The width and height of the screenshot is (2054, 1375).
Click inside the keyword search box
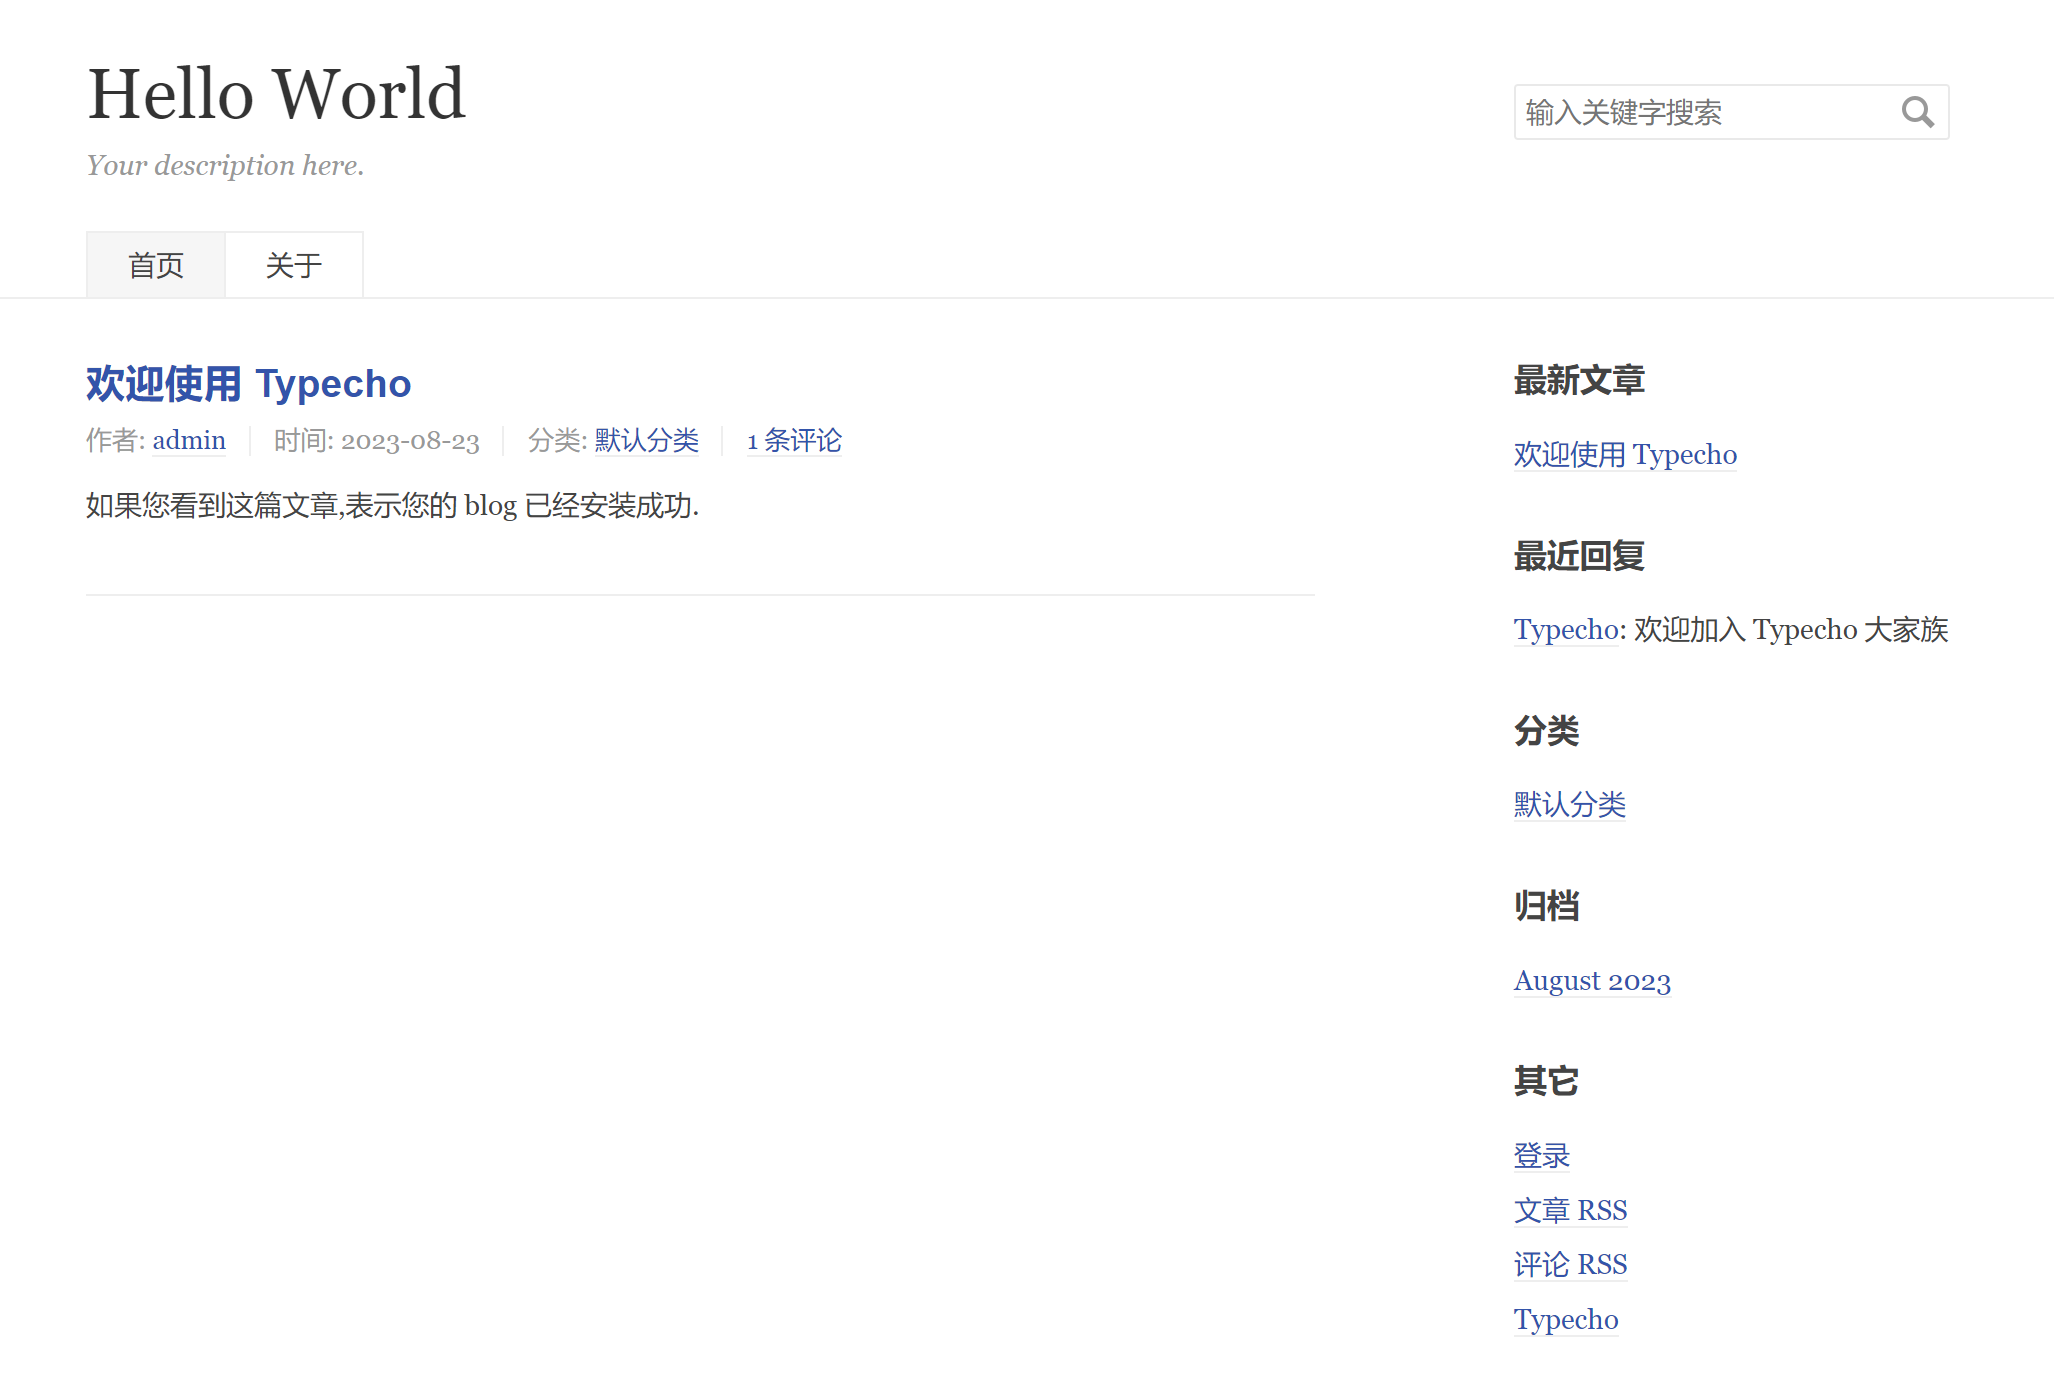(1700, 112)
